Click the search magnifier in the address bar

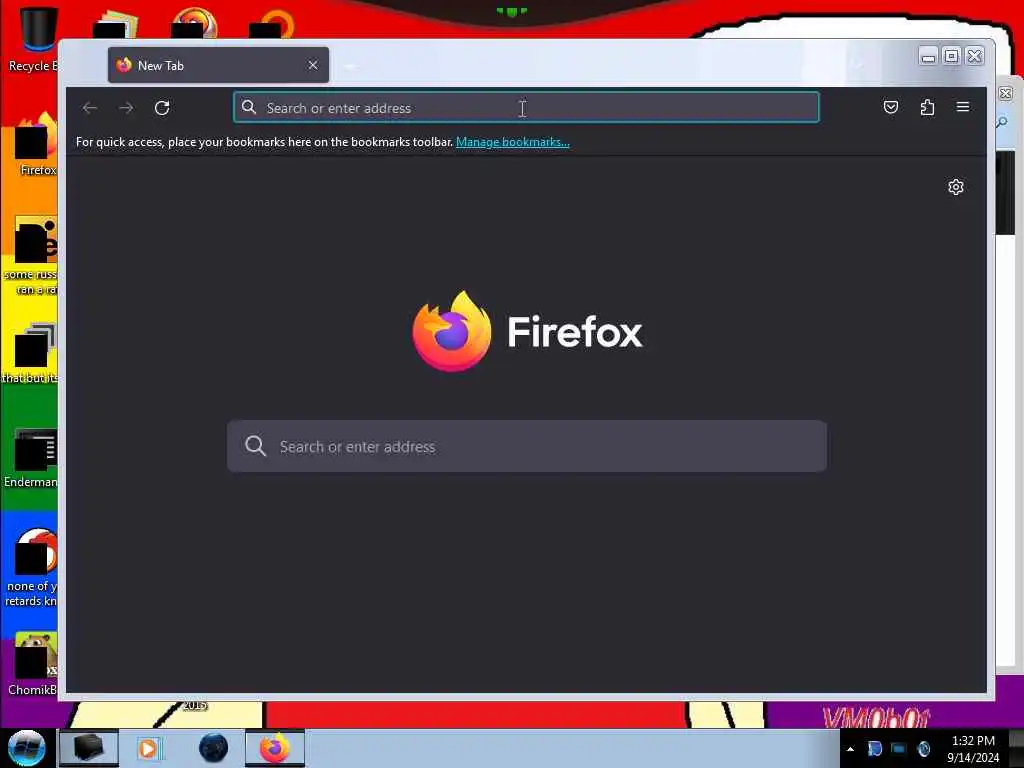point(249,107)
